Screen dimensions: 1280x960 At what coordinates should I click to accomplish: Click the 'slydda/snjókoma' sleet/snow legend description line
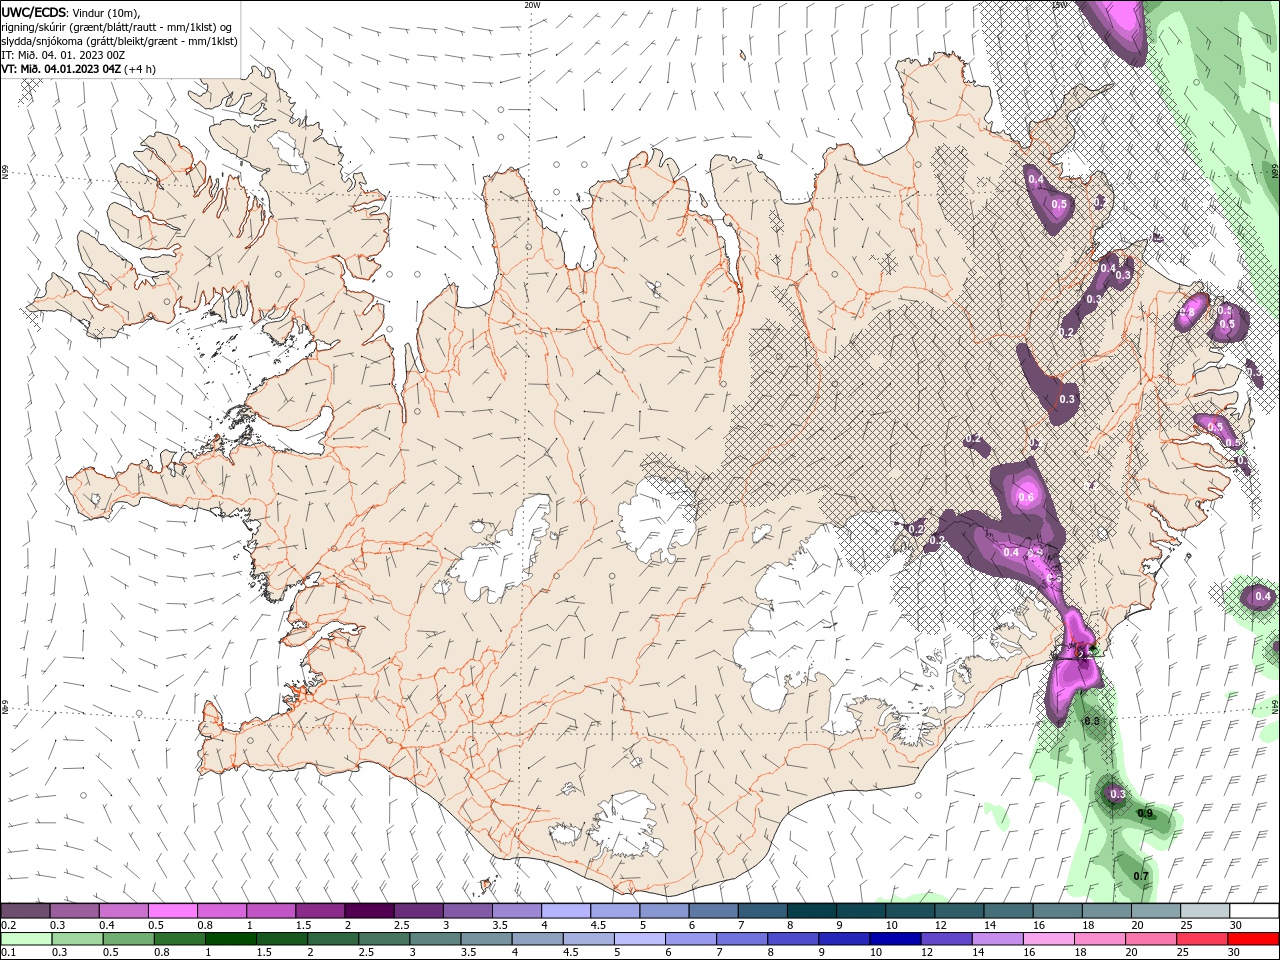(x=119, y=41)
